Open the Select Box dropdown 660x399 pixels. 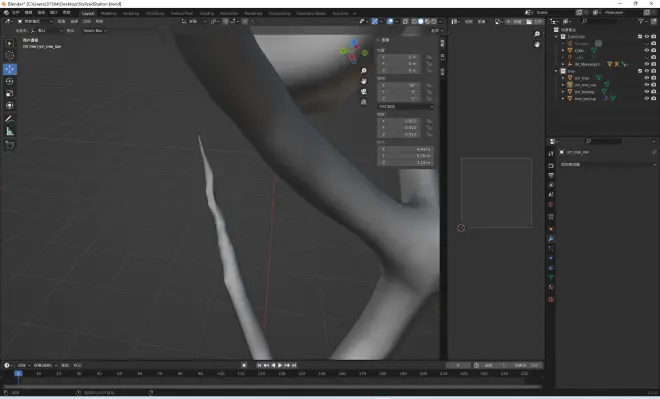[95, 31]
